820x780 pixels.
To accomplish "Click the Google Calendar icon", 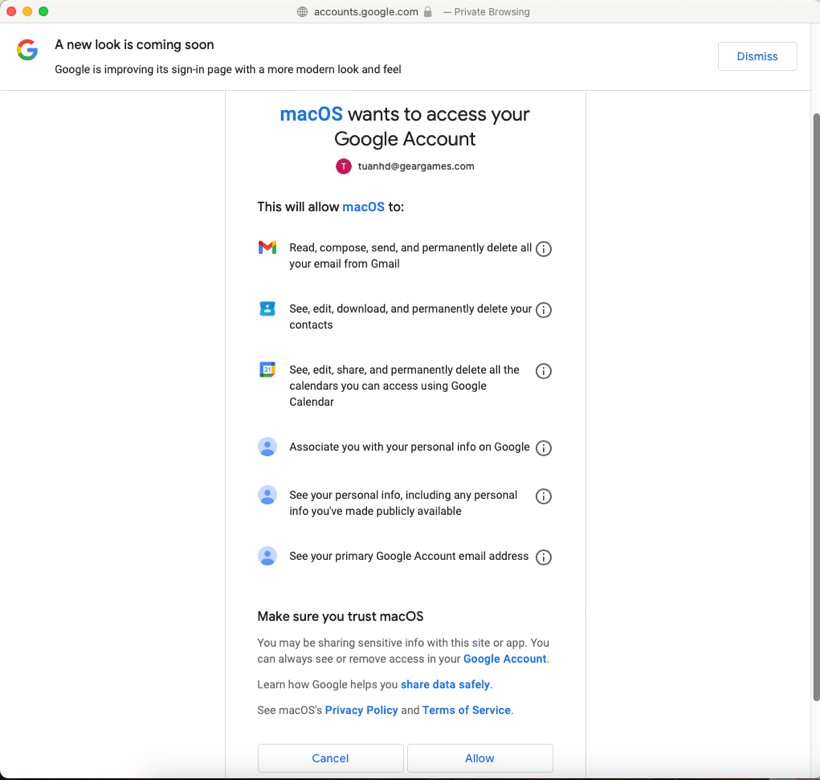I will point(267,370).
